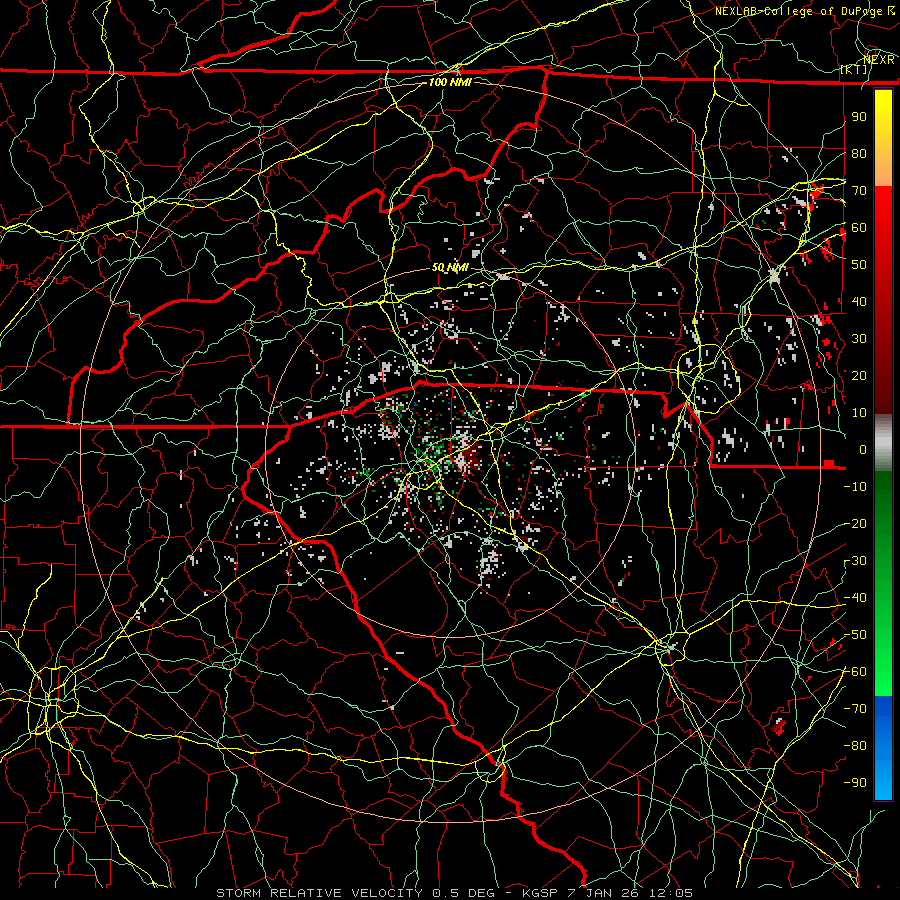The image size is (900, 900).
Task: Click the 50 value on velocity scale
Action: point(859,265)
